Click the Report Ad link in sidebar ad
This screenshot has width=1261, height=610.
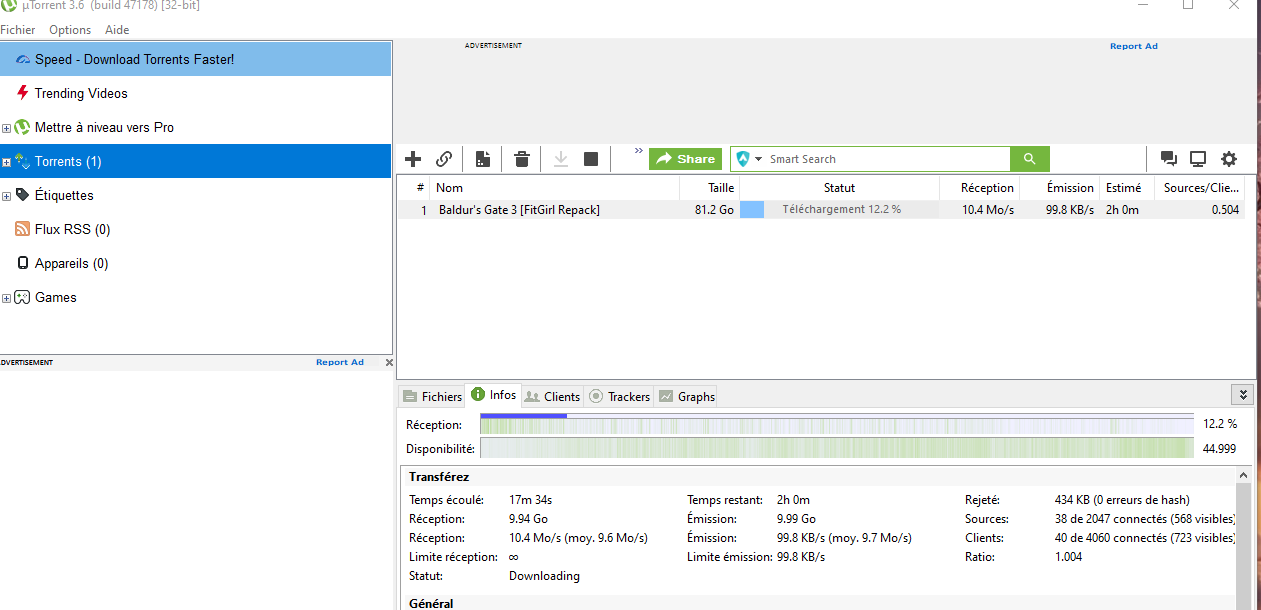(340, 362)
